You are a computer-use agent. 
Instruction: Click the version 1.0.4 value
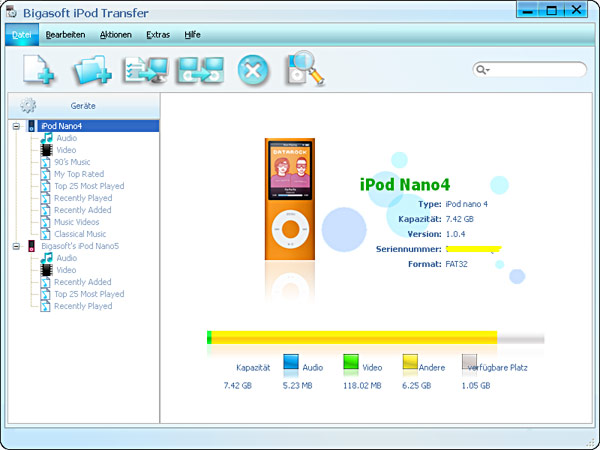click(x=455, y=234)
